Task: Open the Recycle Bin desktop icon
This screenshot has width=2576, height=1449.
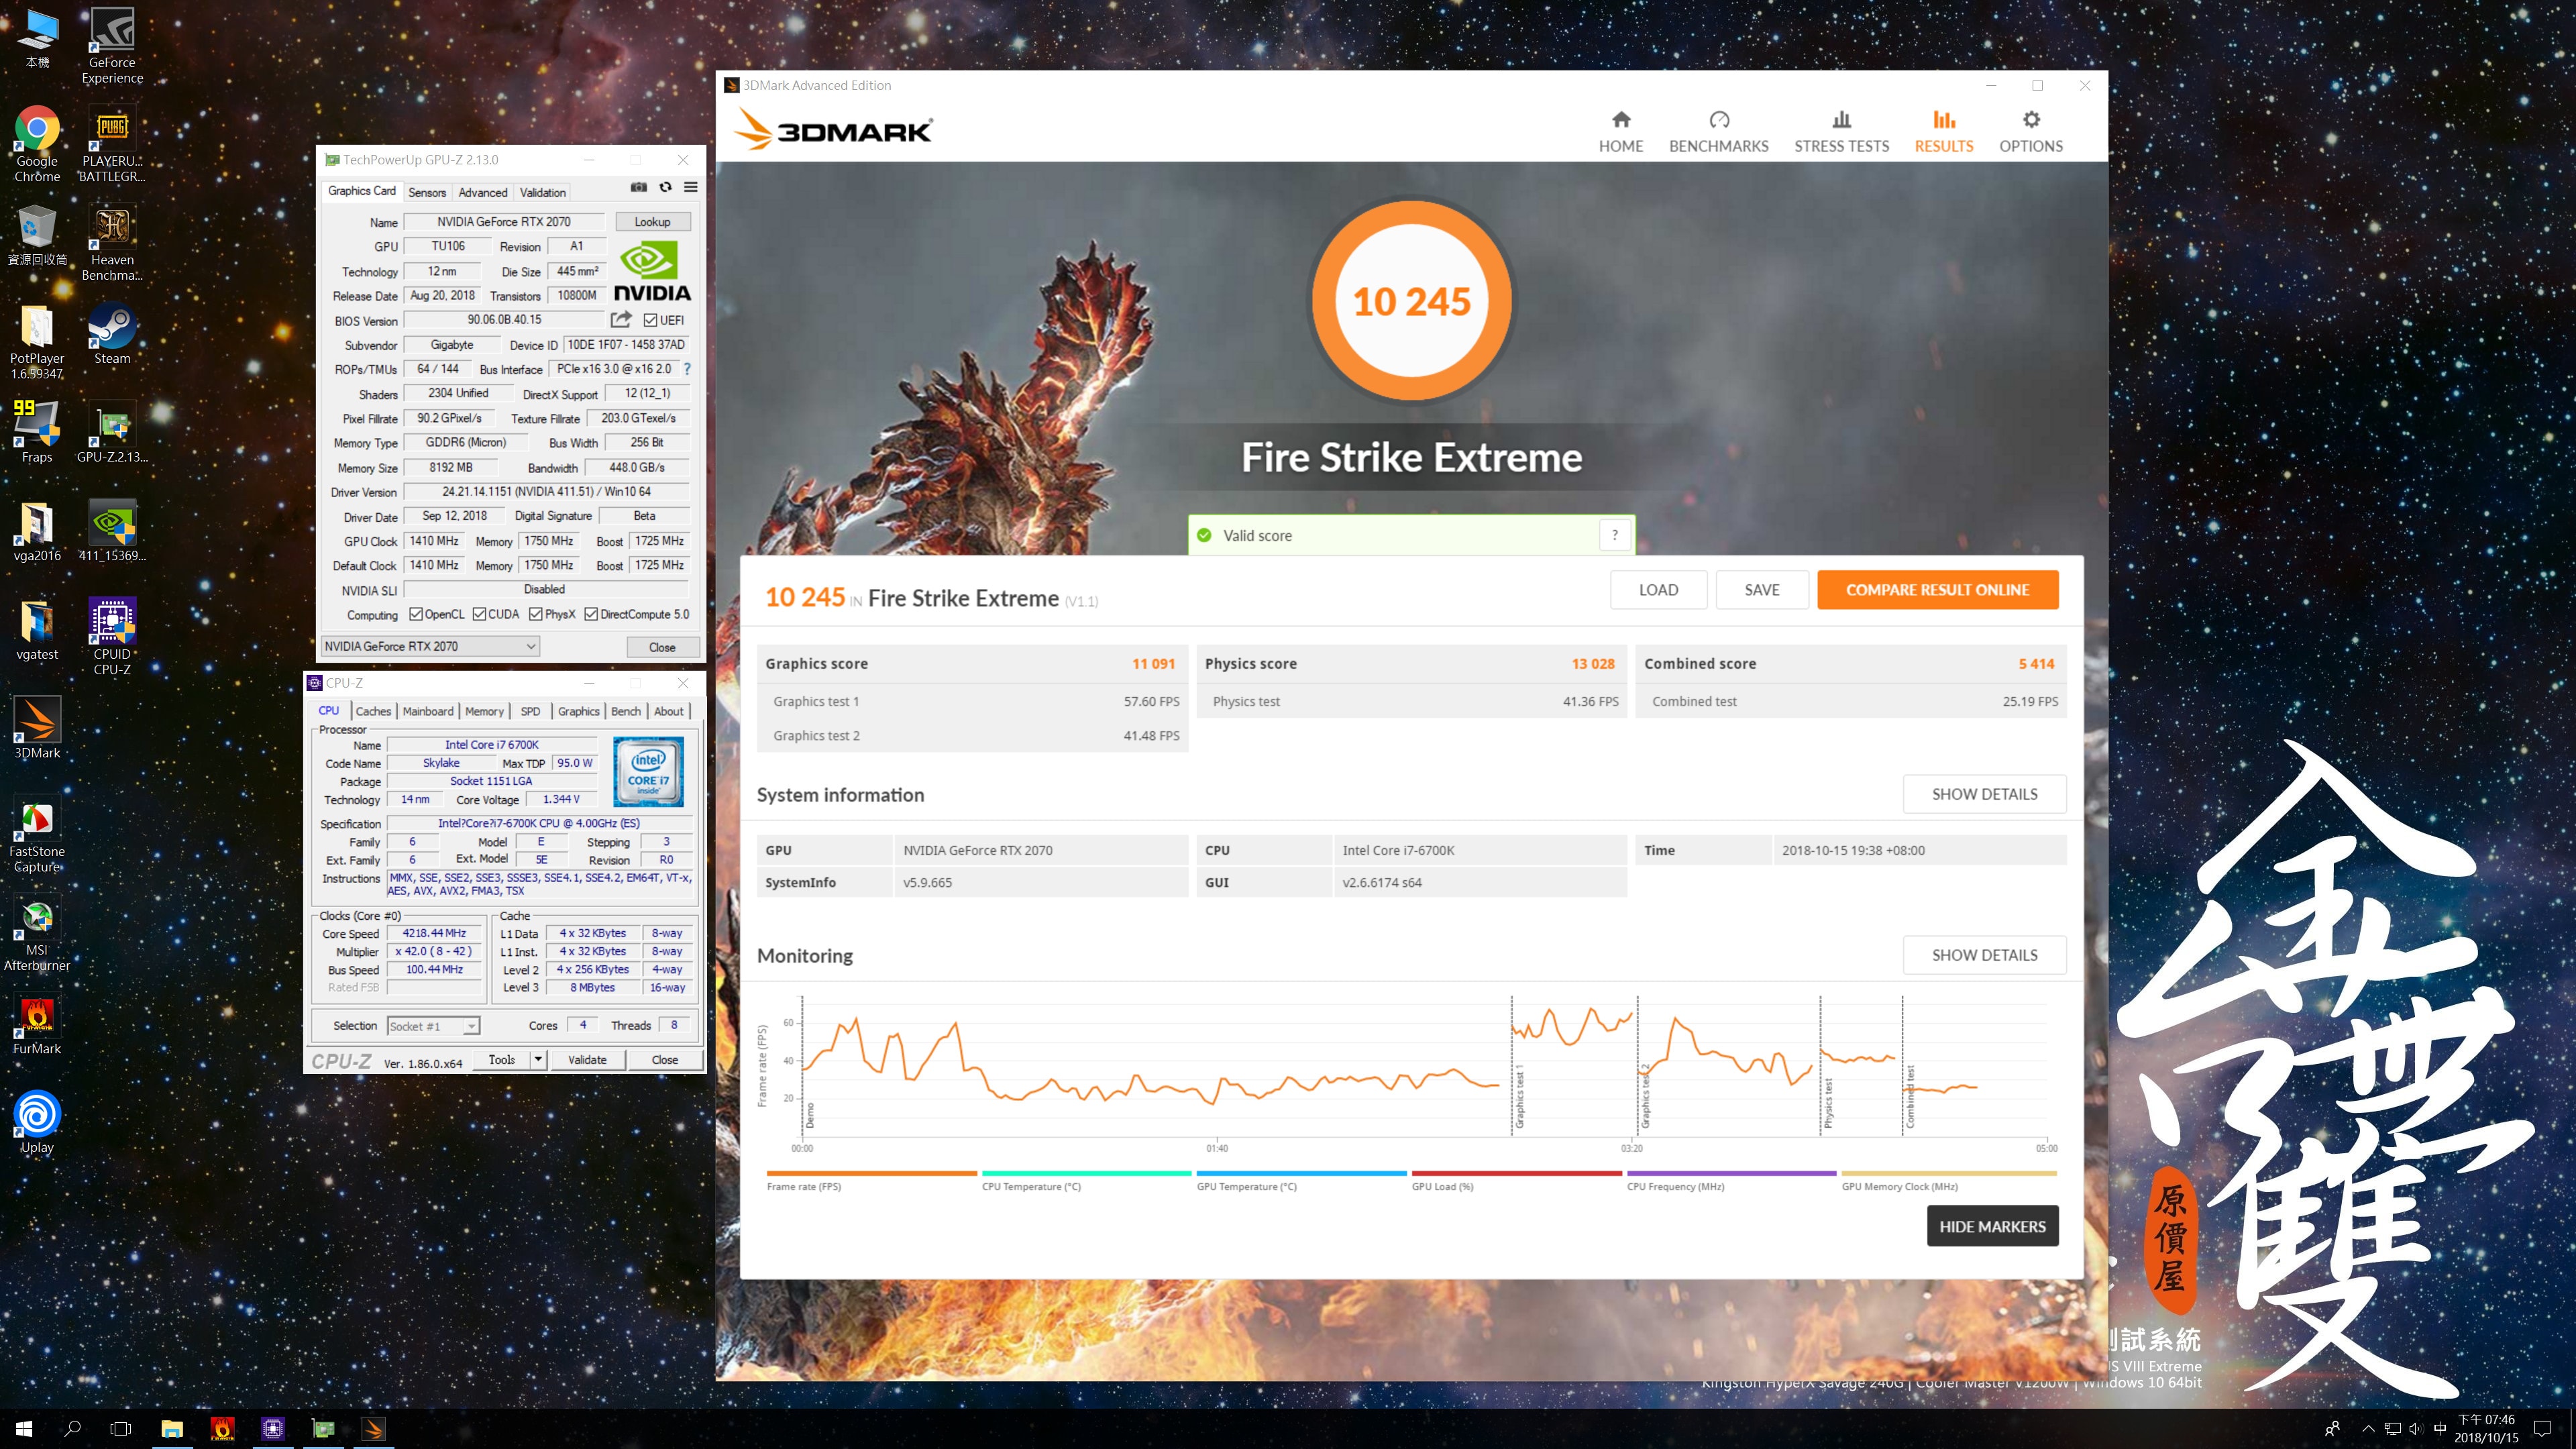Action: 37,235
